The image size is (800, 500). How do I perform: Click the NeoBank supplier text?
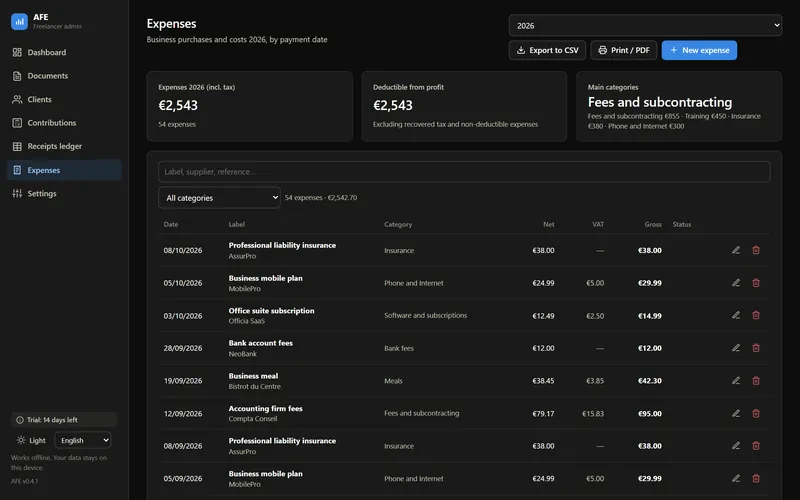pyautogui.click(x=243, y=354)
